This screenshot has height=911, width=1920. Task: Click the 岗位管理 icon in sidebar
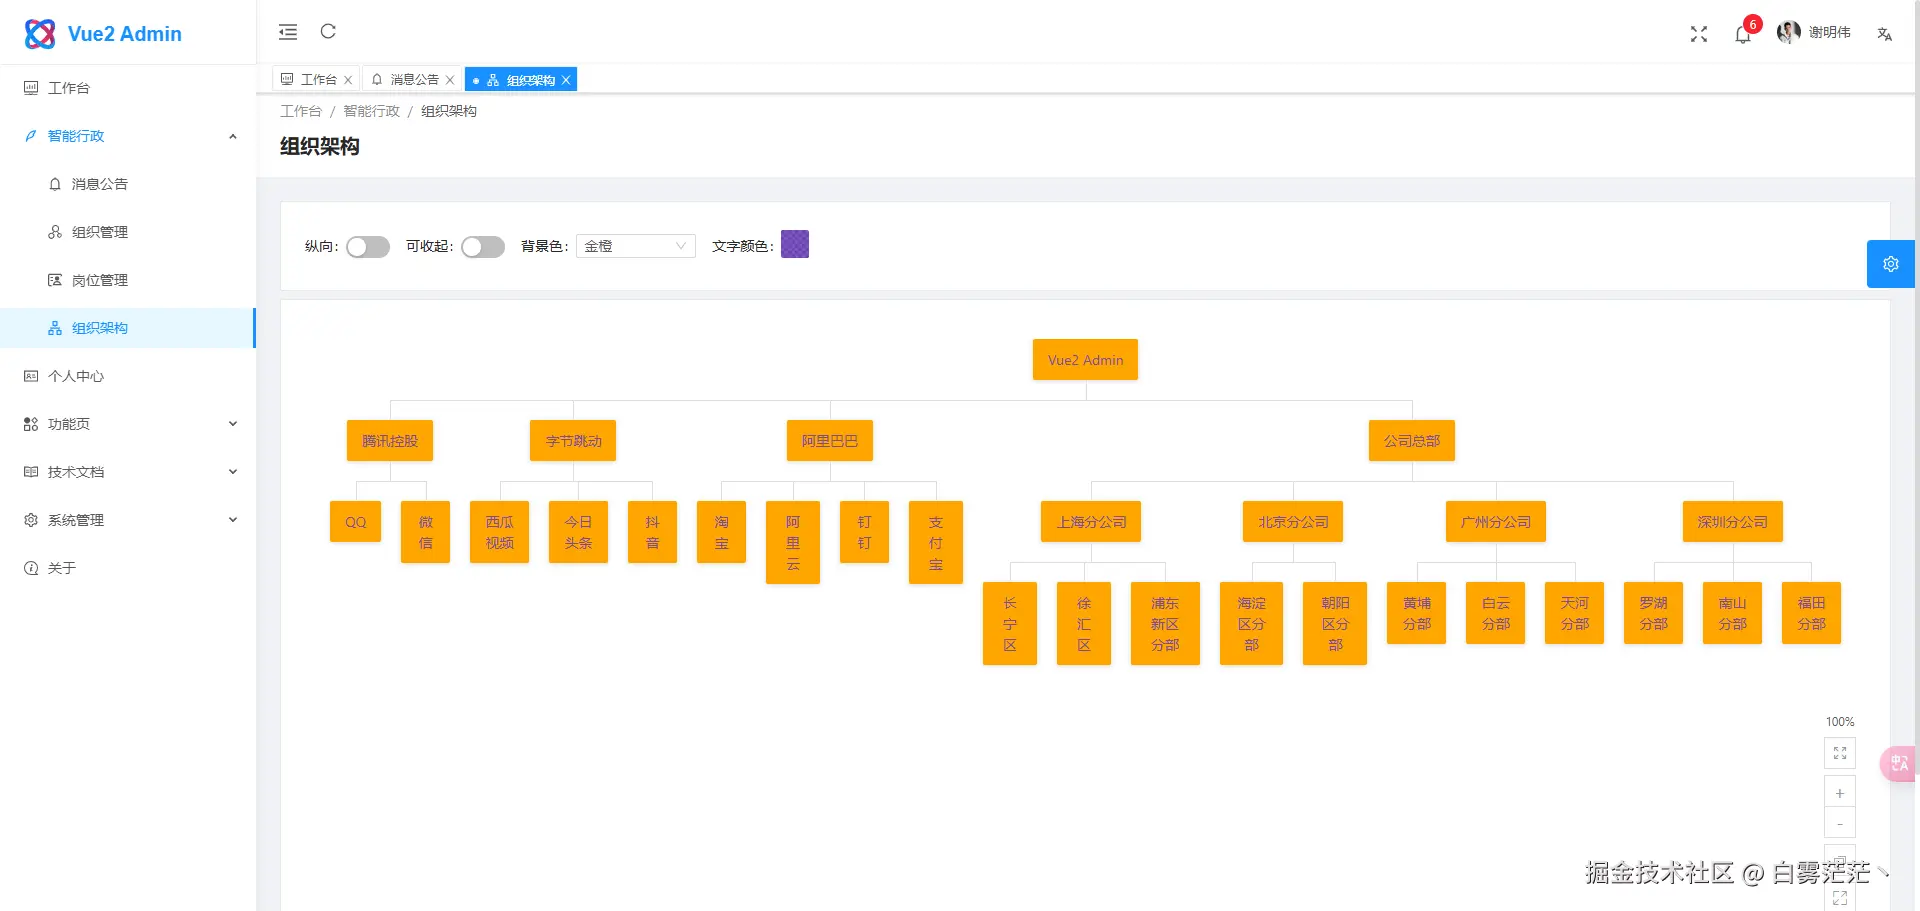click(x=55, y=280)
